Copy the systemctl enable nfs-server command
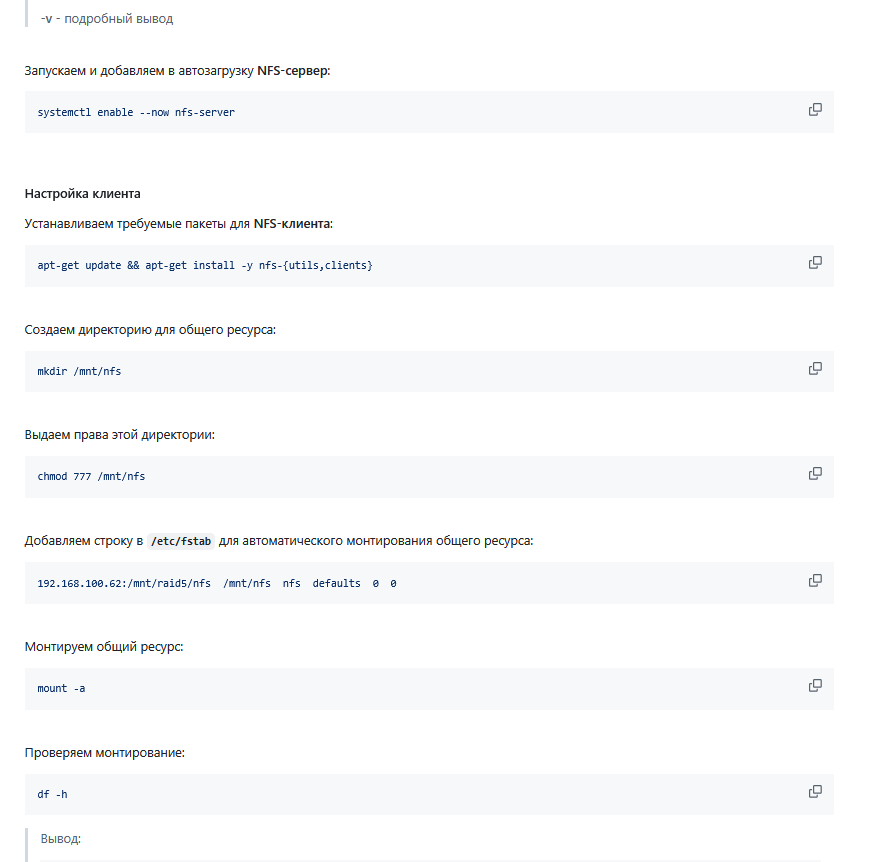The height and width of the screenshot is (862, 881). tap(815, 110)
